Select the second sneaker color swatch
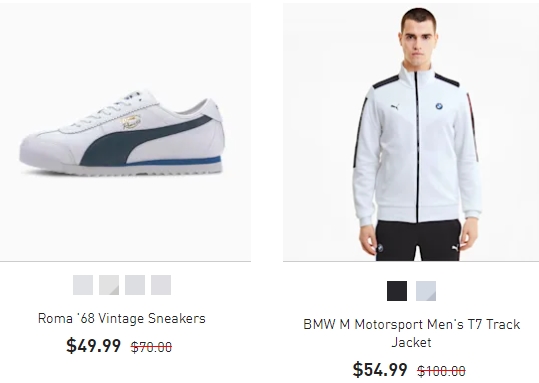The height and width of the screenshot is (383, 539). pos(109,285)
